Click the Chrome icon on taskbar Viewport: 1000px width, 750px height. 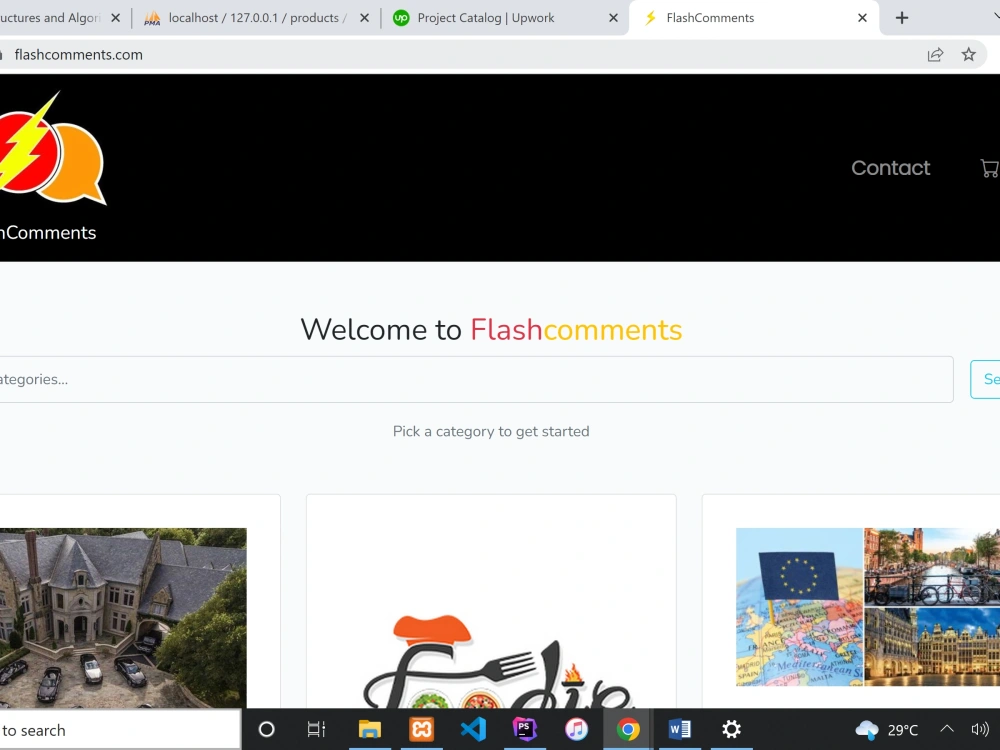pos(628,729)
